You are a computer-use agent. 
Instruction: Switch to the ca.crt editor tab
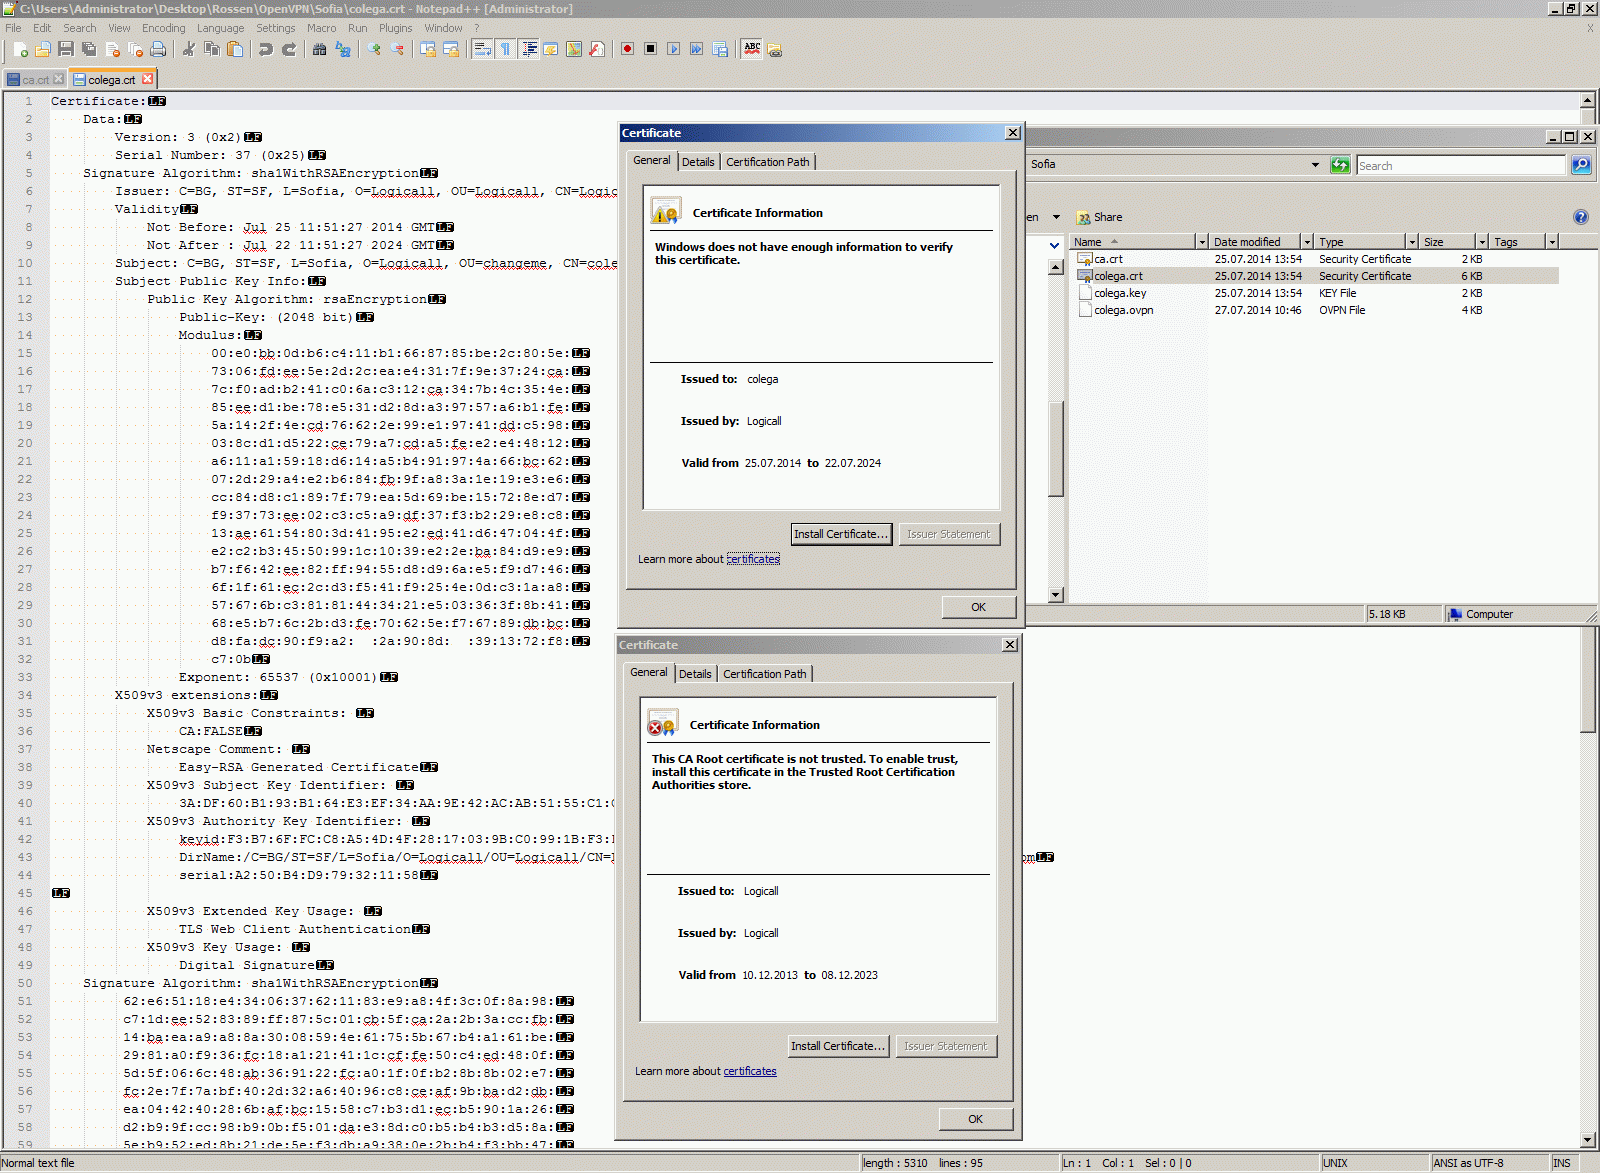click(x=34, y=79)
